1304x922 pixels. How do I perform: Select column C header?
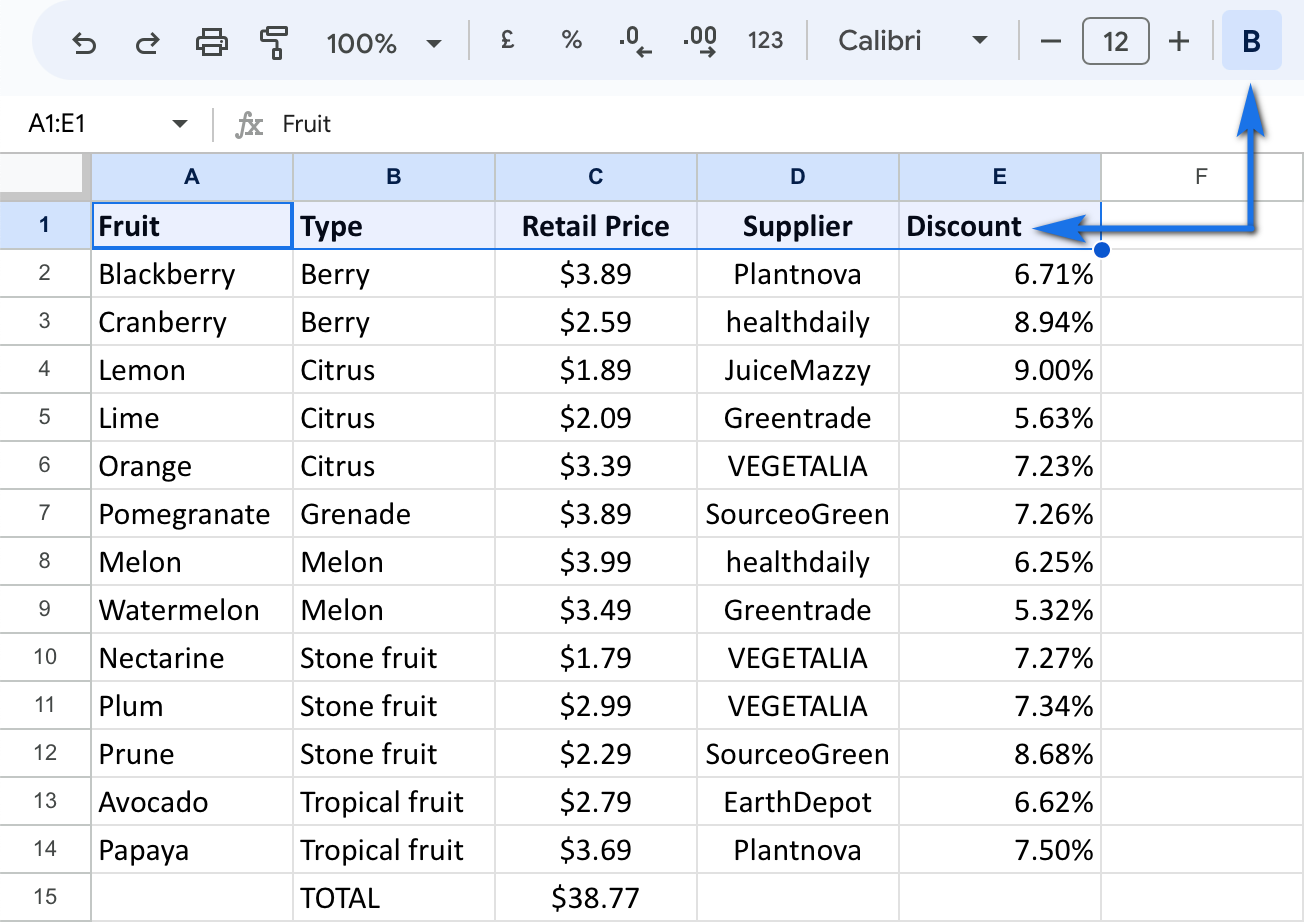pos(596,177)
